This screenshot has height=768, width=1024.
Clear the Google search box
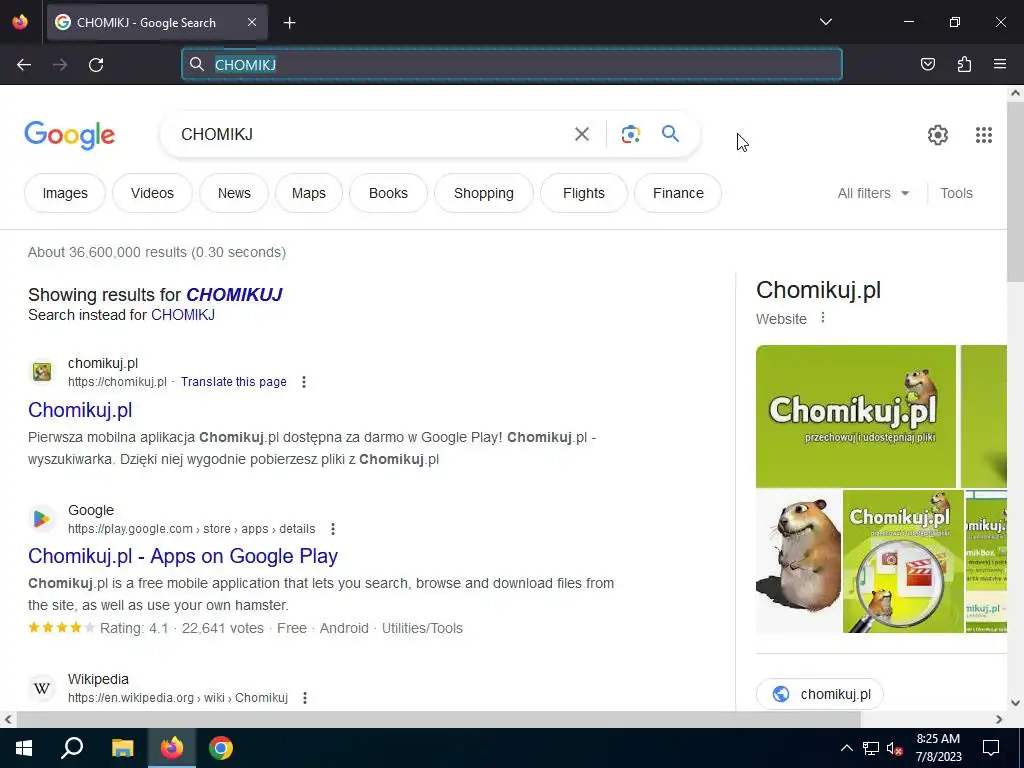(x=581, y=134)
